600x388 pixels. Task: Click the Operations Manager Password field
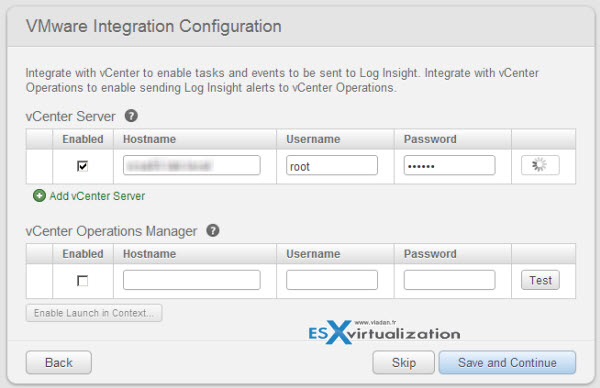point(449,280)
